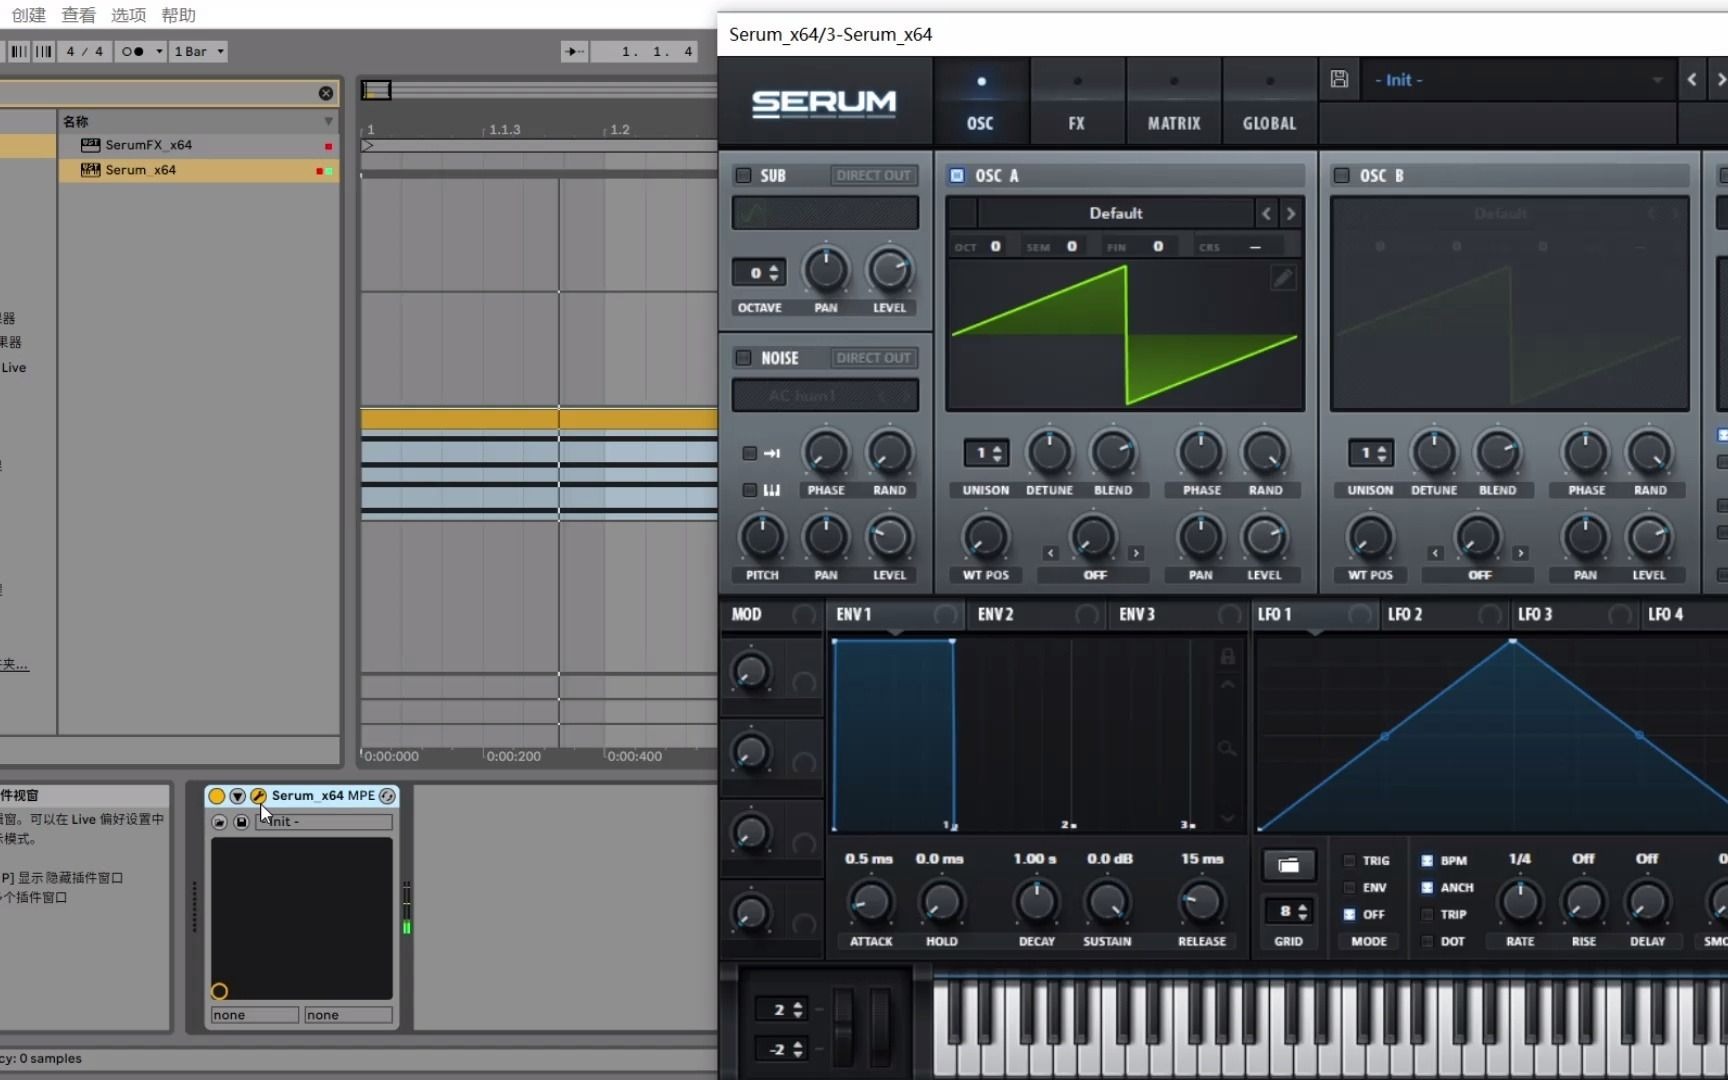Toggle the LFO BPM sync checkbox
The image size is (1728, 1080).
click(1427, 860)
